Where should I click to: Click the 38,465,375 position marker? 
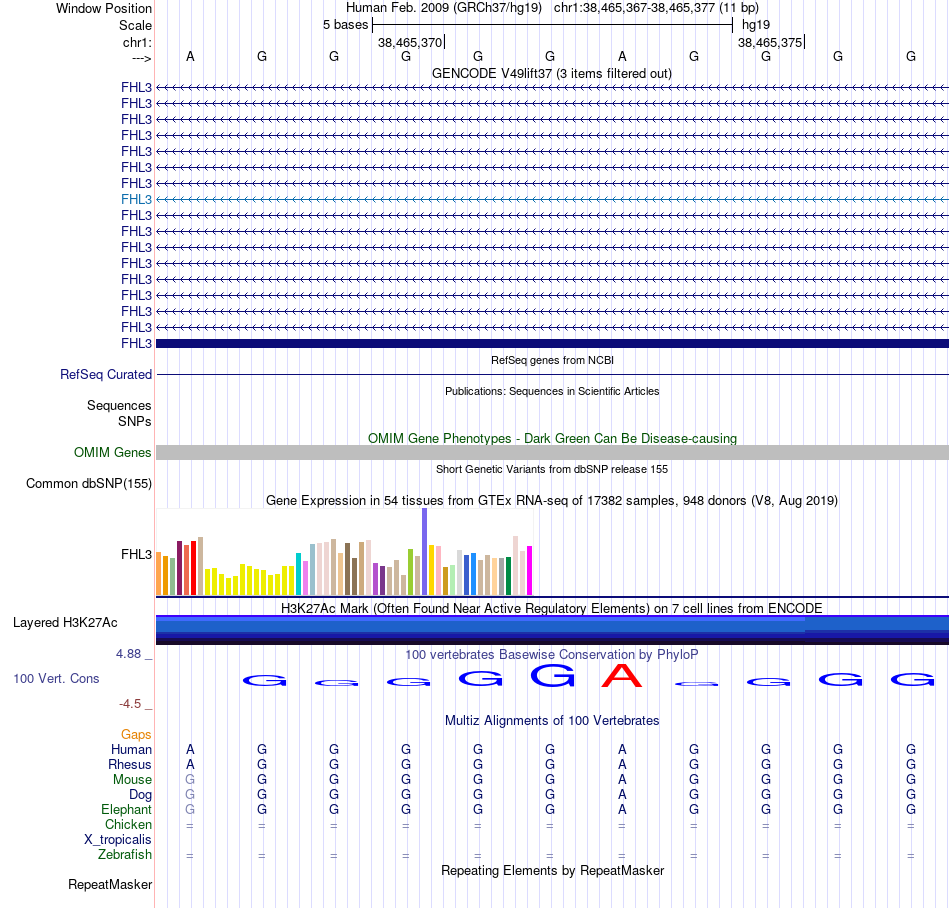(770, 42)
